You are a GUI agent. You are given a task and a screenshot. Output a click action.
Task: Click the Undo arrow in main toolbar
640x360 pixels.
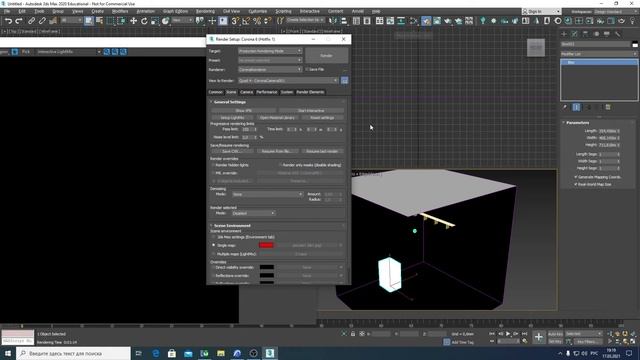(8, 21)
